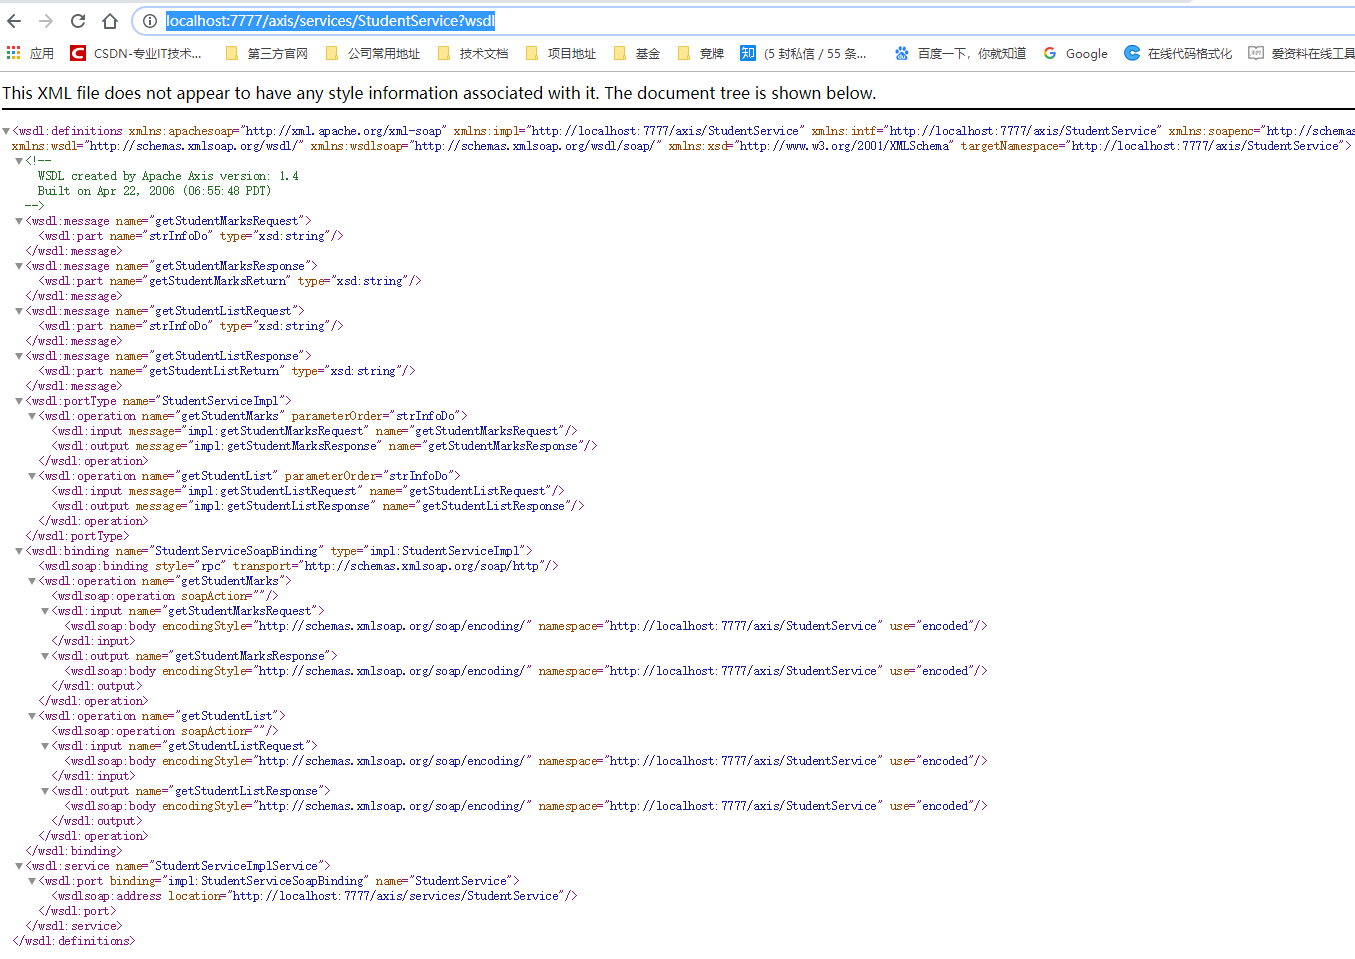The width and height of the screenshot is (1355, 959).
Task: Collapse the getStudentListResponse message node
Action: [19, 356]
